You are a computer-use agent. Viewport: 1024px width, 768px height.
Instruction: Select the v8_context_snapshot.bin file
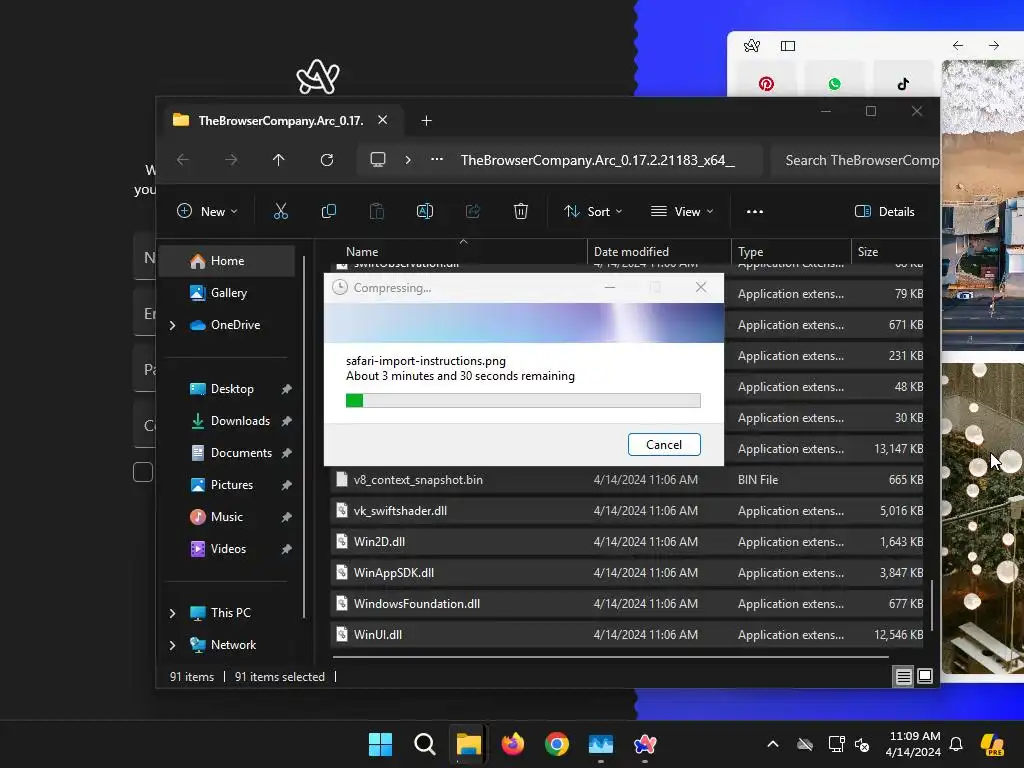pos(627,479)
